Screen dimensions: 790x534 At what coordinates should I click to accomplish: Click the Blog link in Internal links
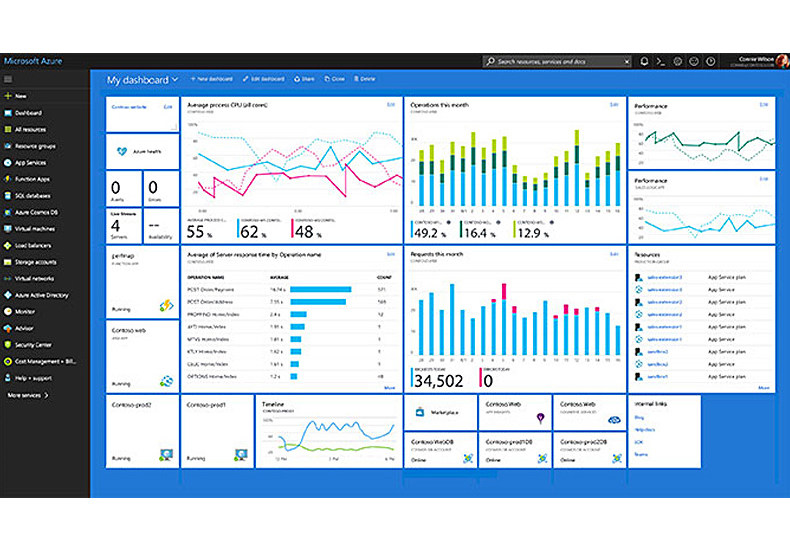point(639,418)
